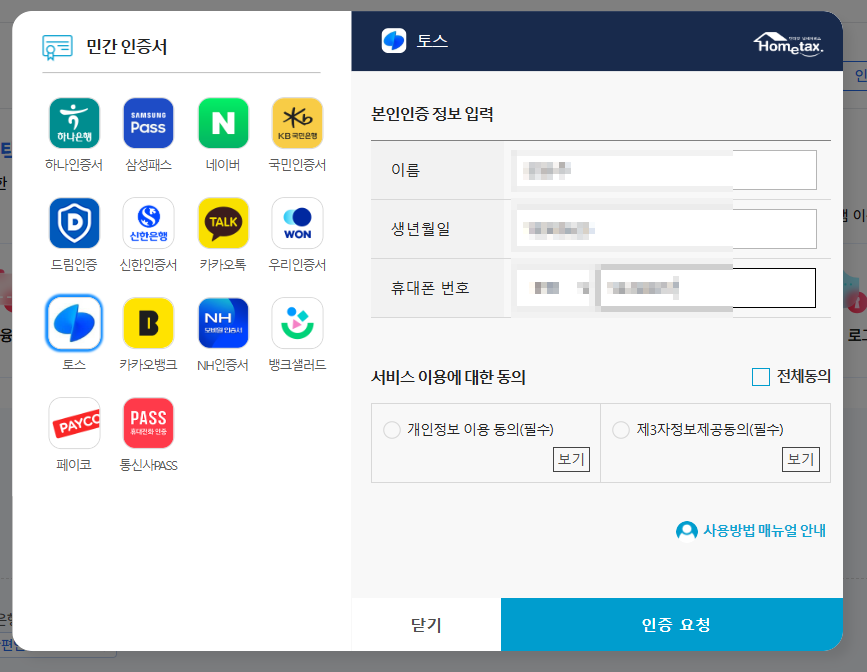Click the 전체동의 label text
The image size is (867, 672).
click(x=803, y=377)
